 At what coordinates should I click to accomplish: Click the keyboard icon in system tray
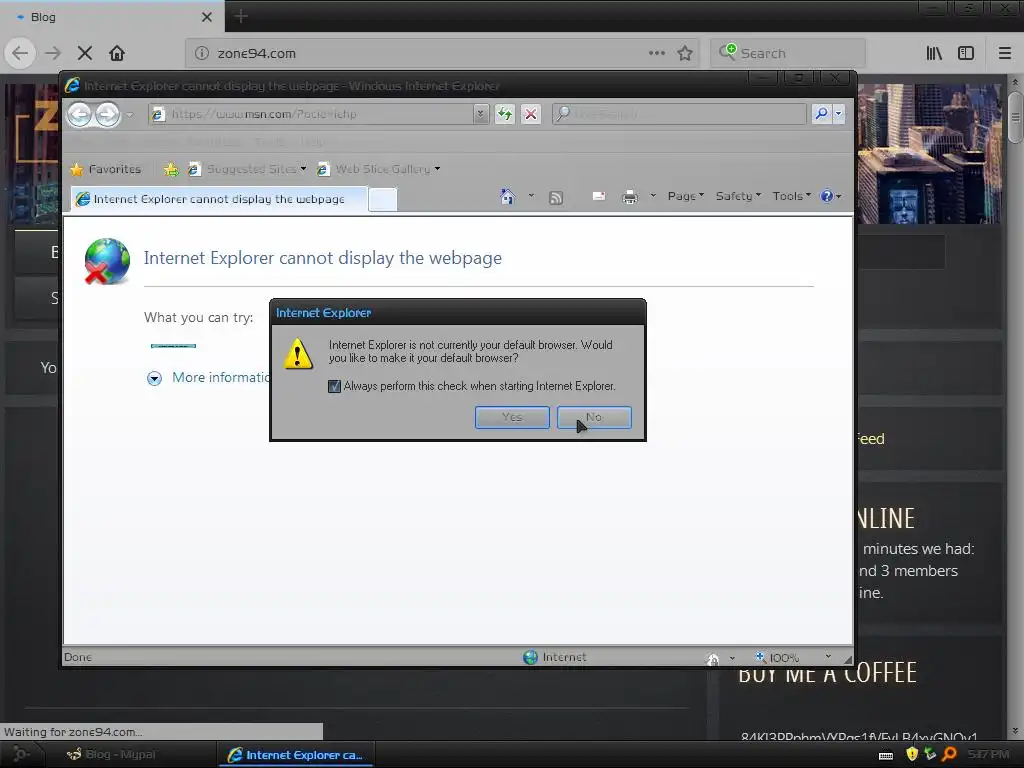coord(886,756)
